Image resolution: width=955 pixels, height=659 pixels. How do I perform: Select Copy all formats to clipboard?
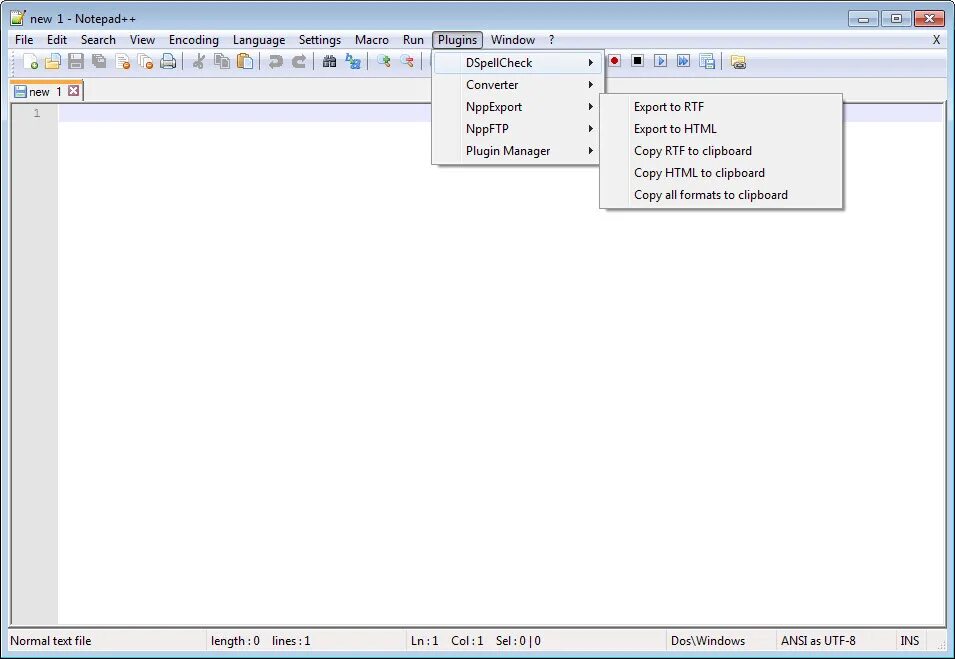(721, 194)
